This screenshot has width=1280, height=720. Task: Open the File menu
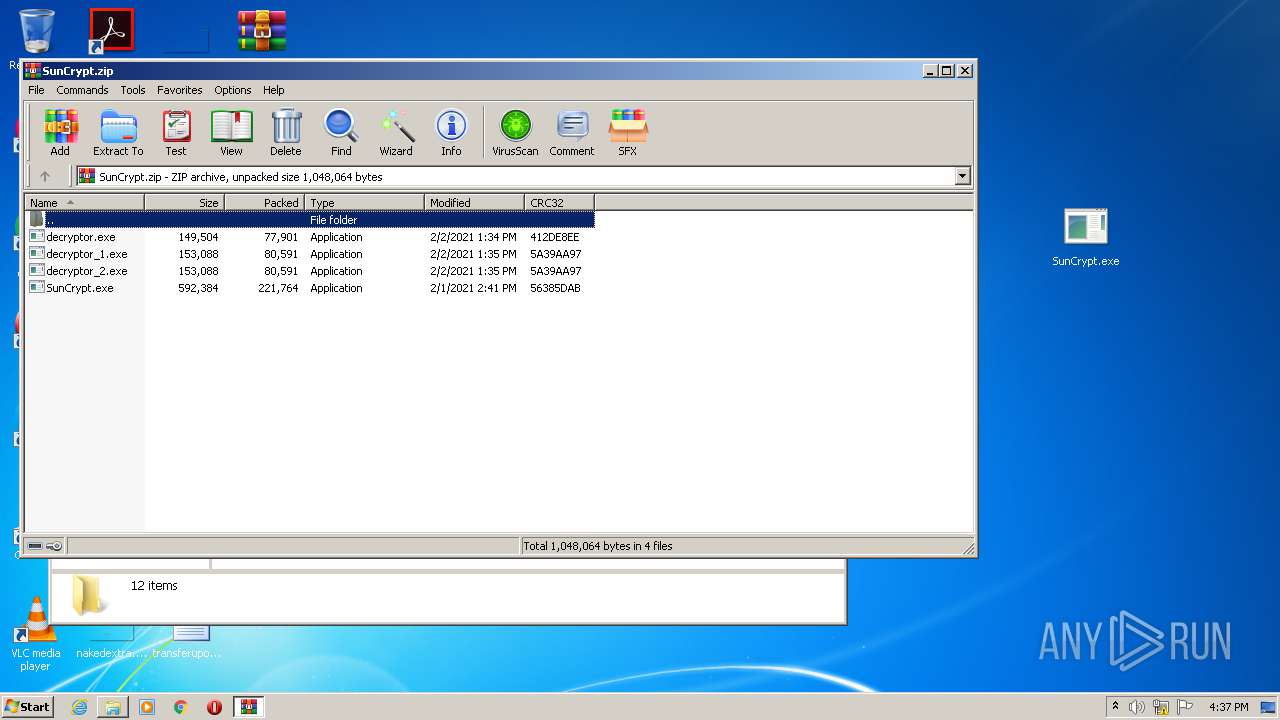(x=36, y=90)
